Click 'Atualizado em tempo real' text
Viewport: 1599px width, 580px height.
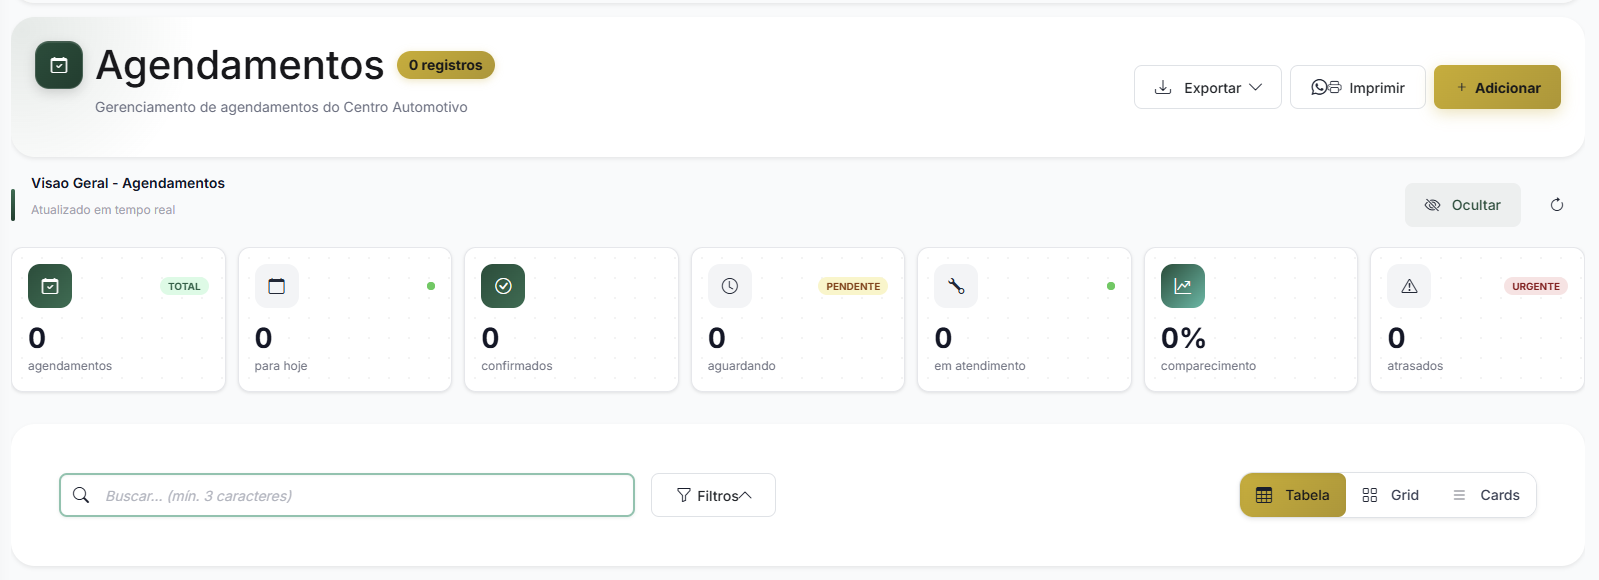pos(103,210)
